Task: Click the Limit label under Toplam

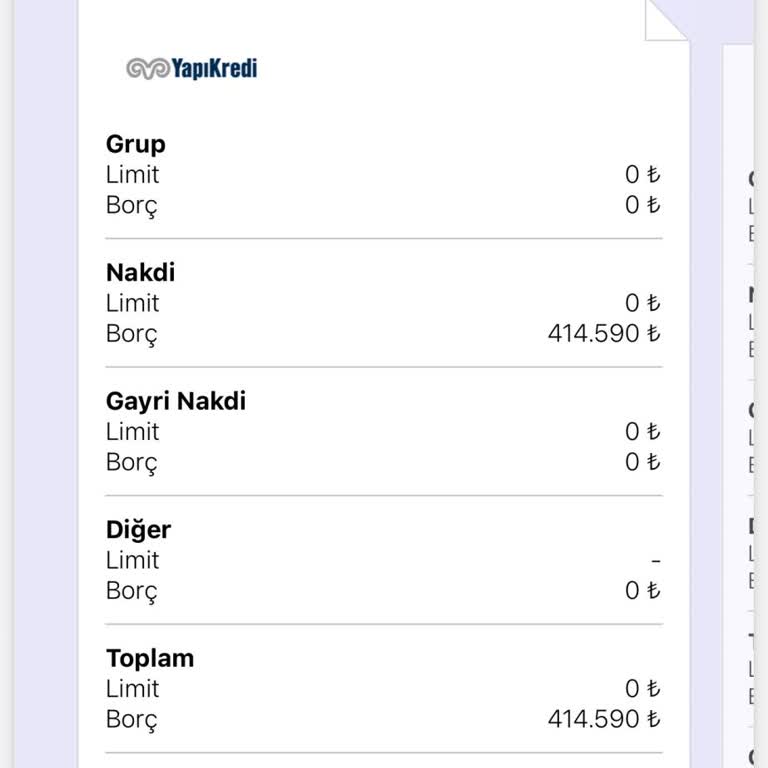Action: [x=133, y=689]
